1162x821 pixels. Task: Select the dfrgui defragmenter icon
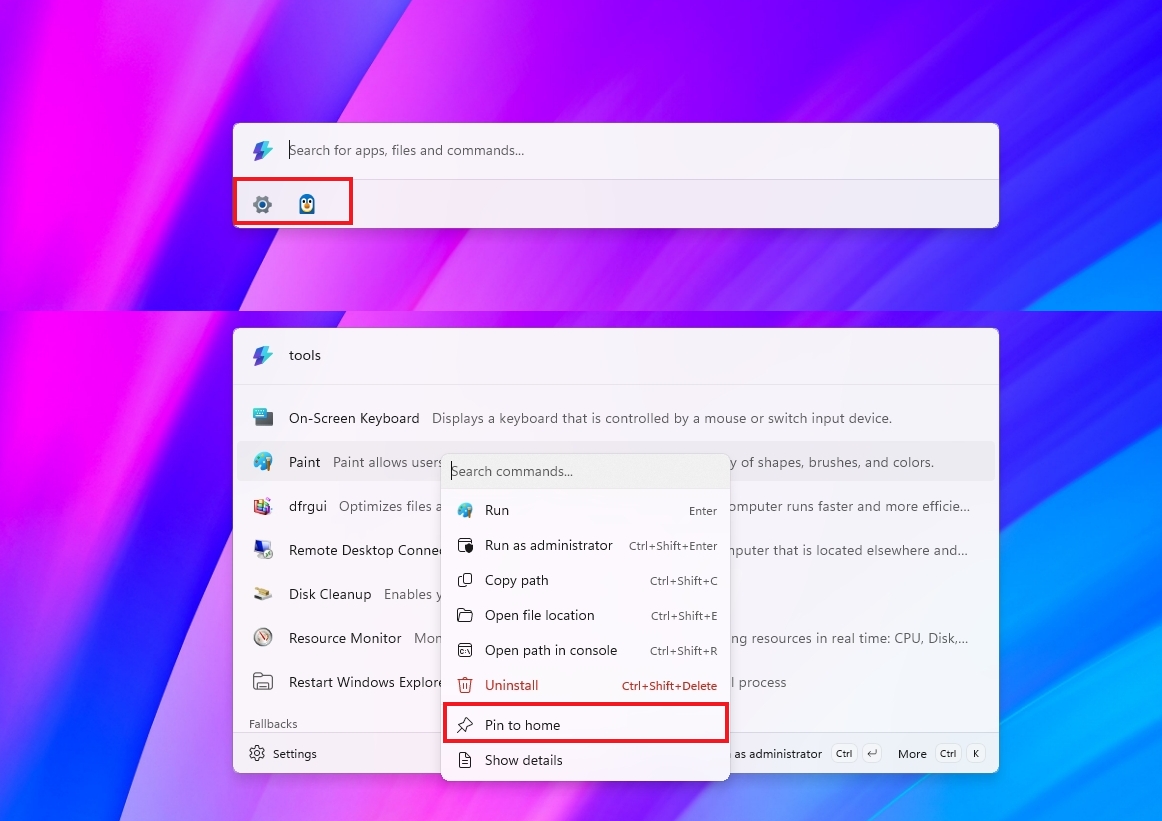(262, 506)
